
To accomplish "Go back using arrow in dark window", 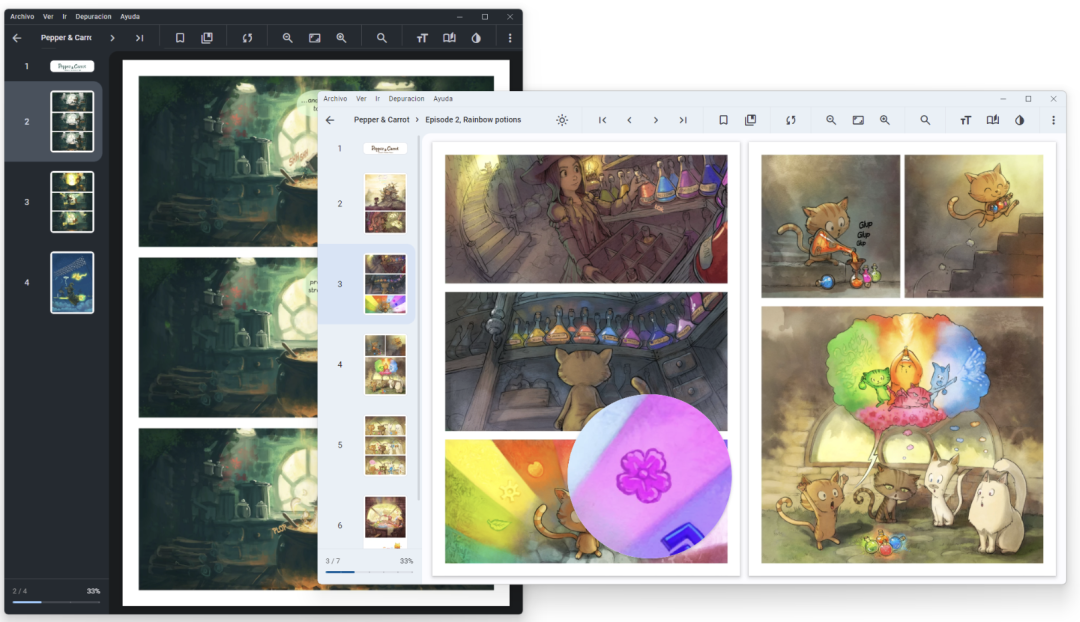I will pyautogui.click(x=17, y=38).
